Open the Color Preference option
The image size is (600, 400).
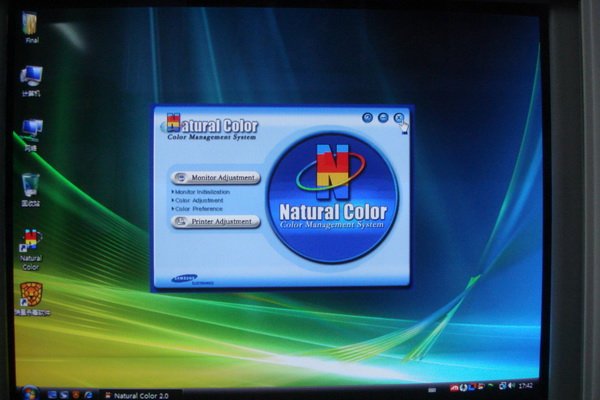click(197, 209)
